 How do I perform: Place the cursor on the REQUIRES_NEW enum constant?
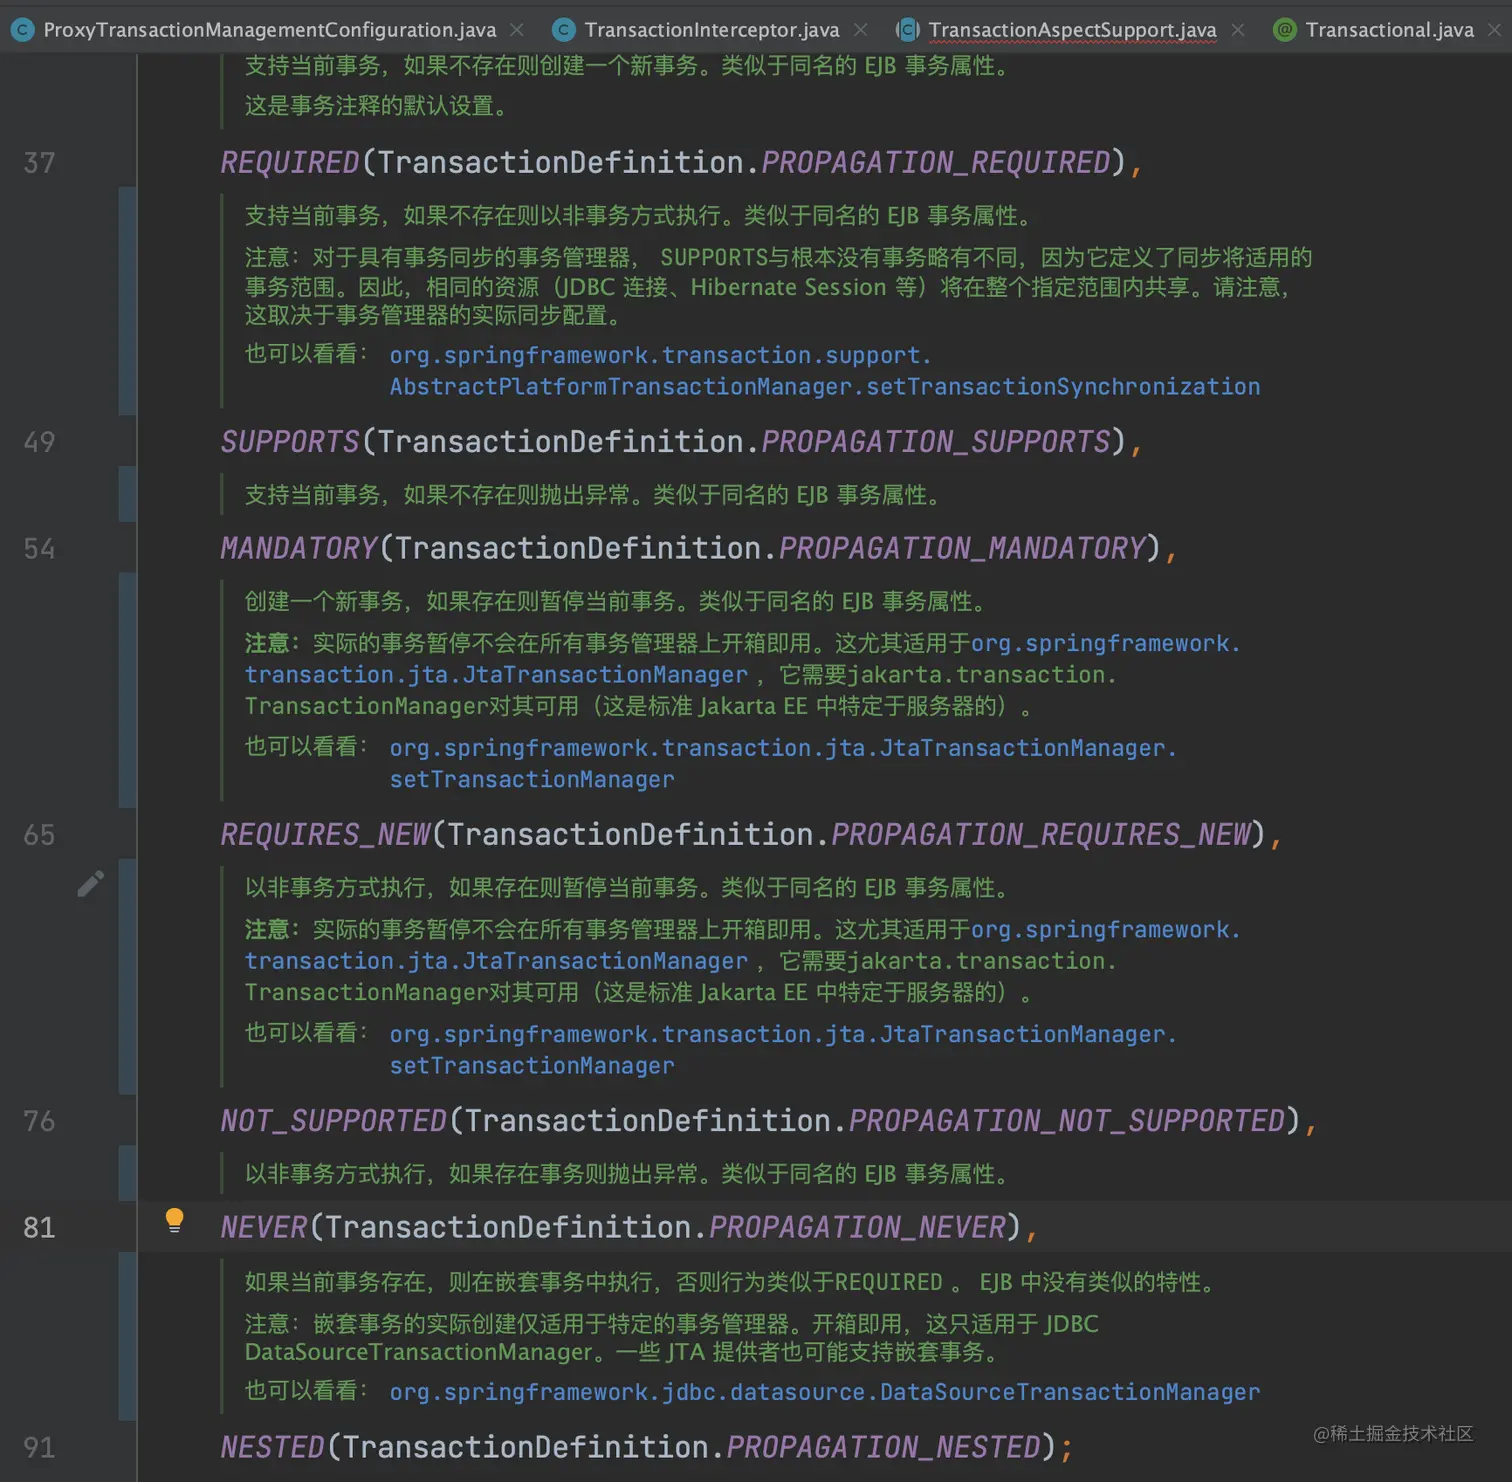click(x=325, y=834)
